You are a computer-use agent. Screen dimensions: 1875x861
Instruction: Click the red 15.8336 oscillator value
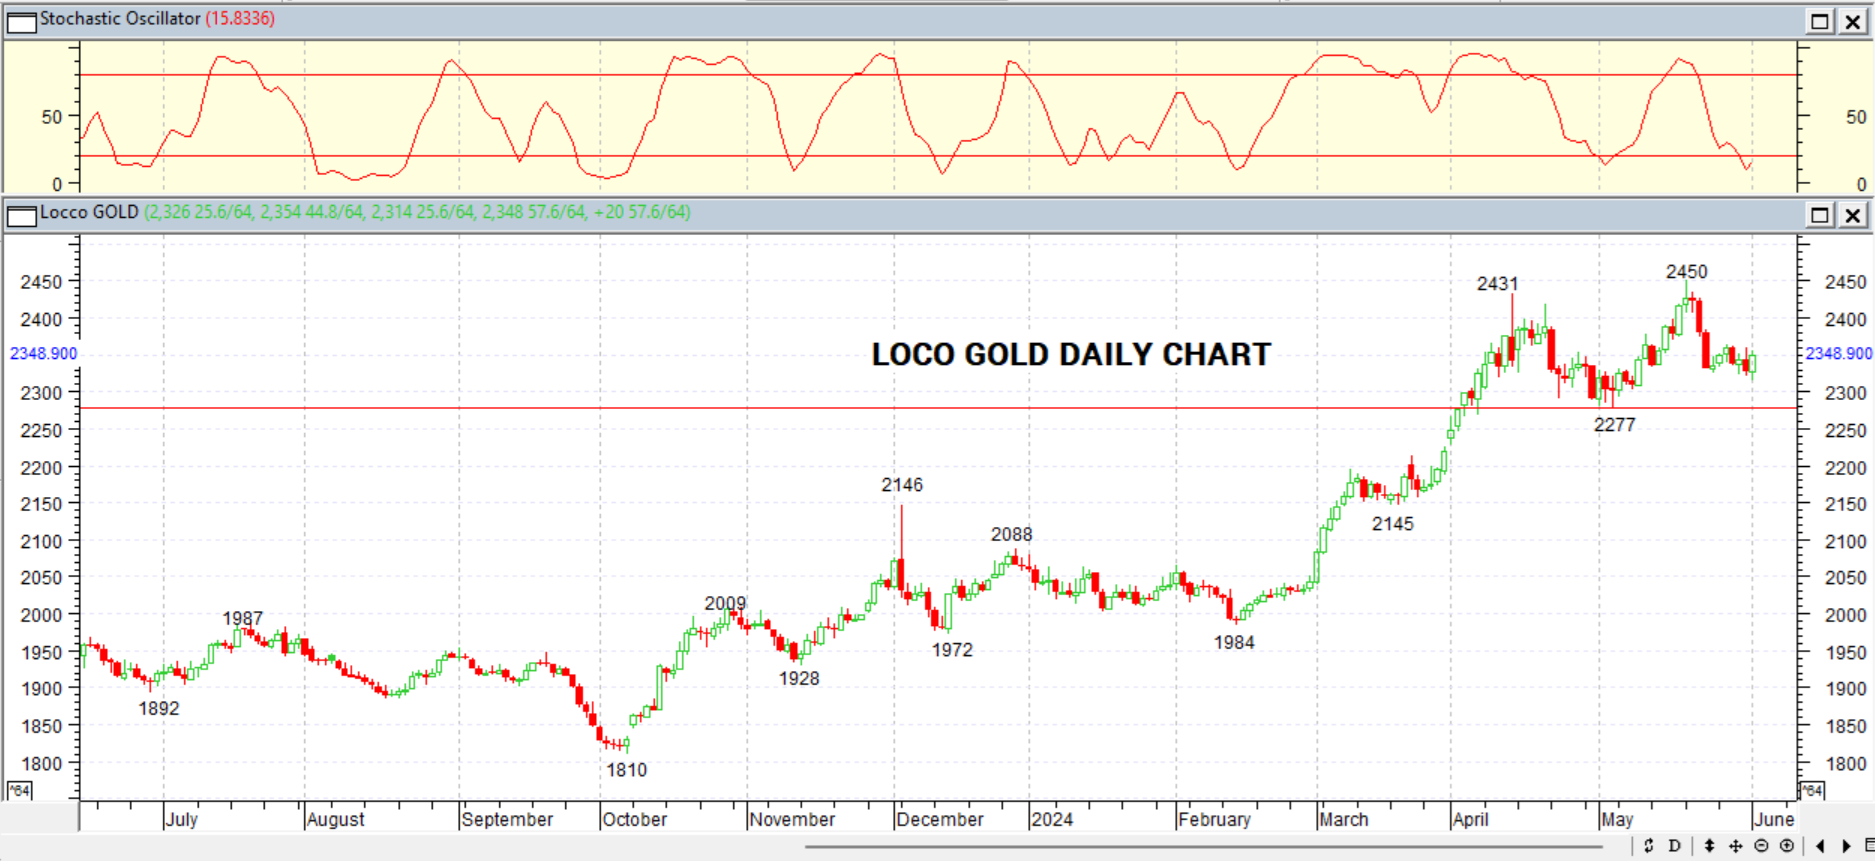[240, 19]
